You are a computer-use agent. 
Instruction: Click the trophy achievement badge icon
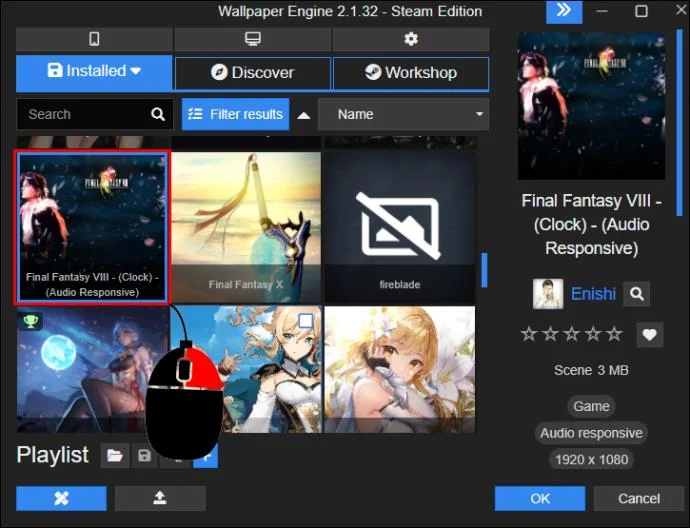click(30, 321)
